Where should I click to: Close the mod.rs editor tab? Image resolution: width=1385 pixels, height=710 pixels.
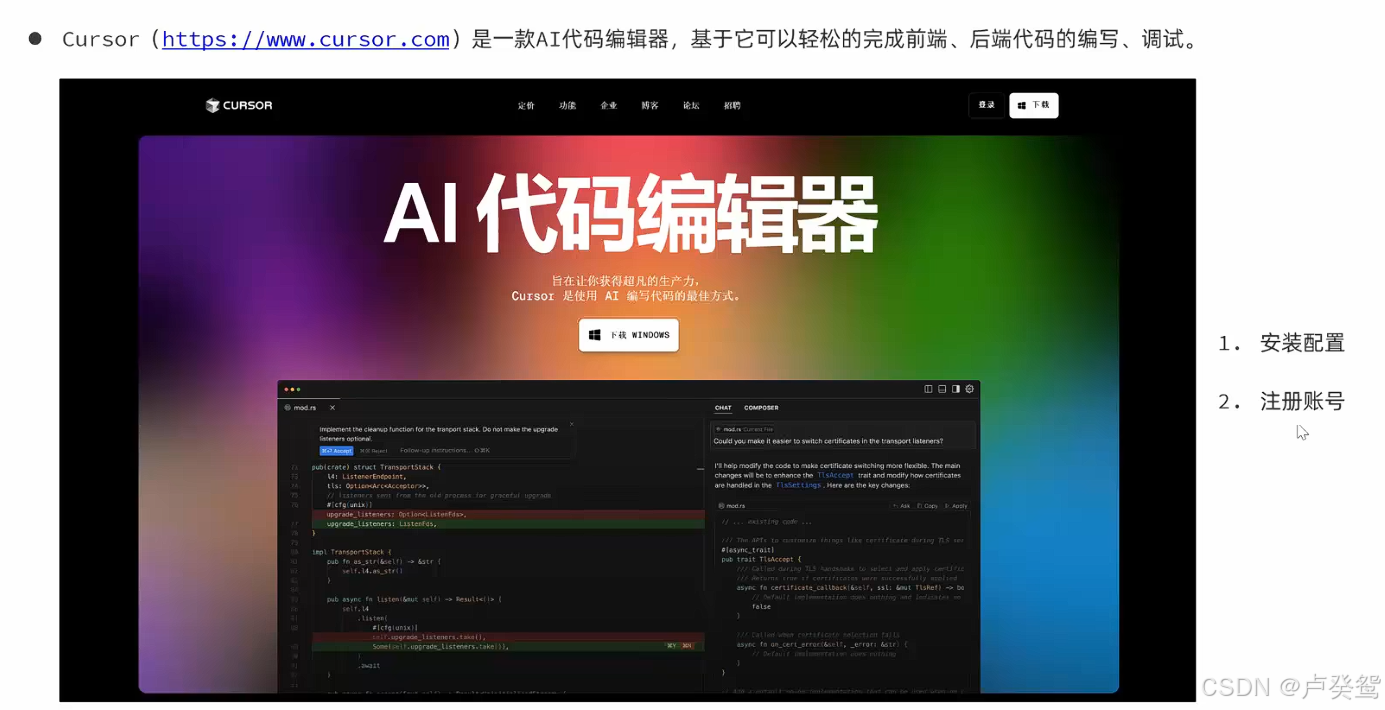[332, 408]
